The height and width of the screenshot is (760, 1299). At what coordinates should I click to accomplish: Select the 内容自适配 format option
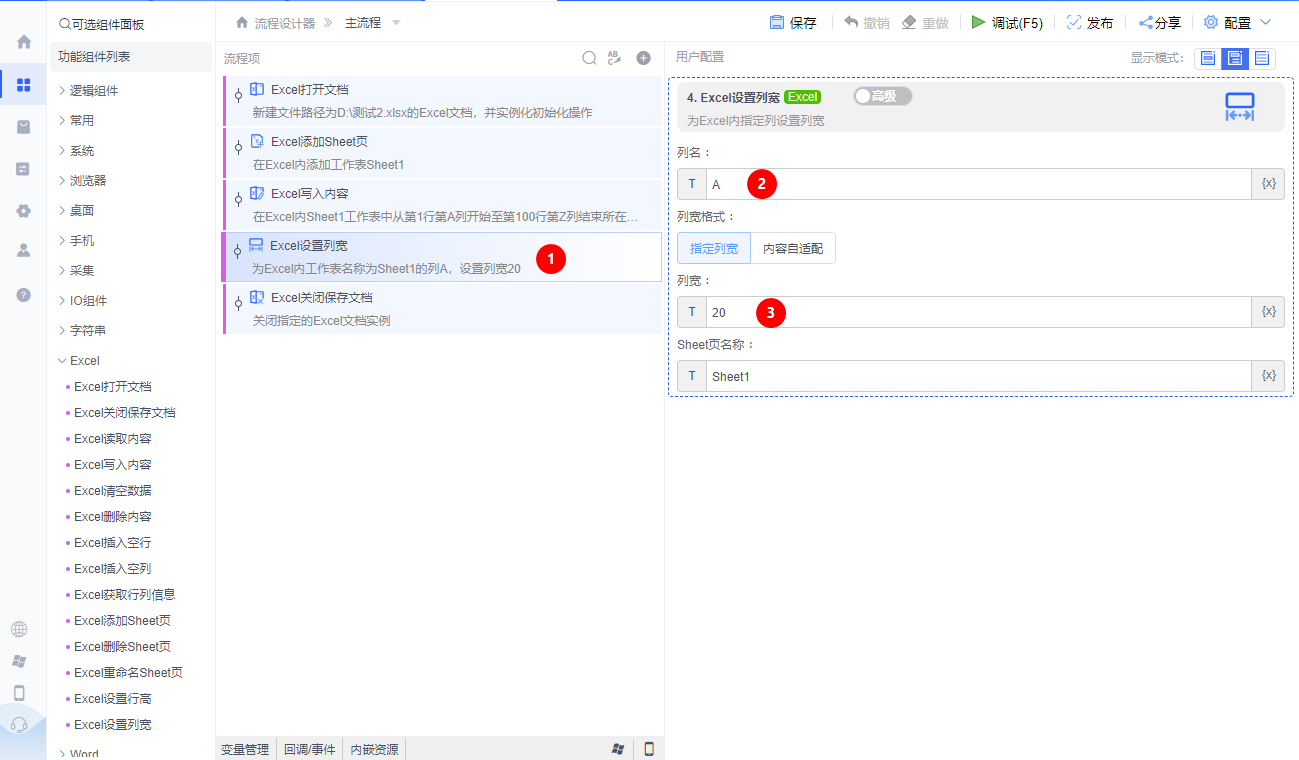tap(793, 248)
